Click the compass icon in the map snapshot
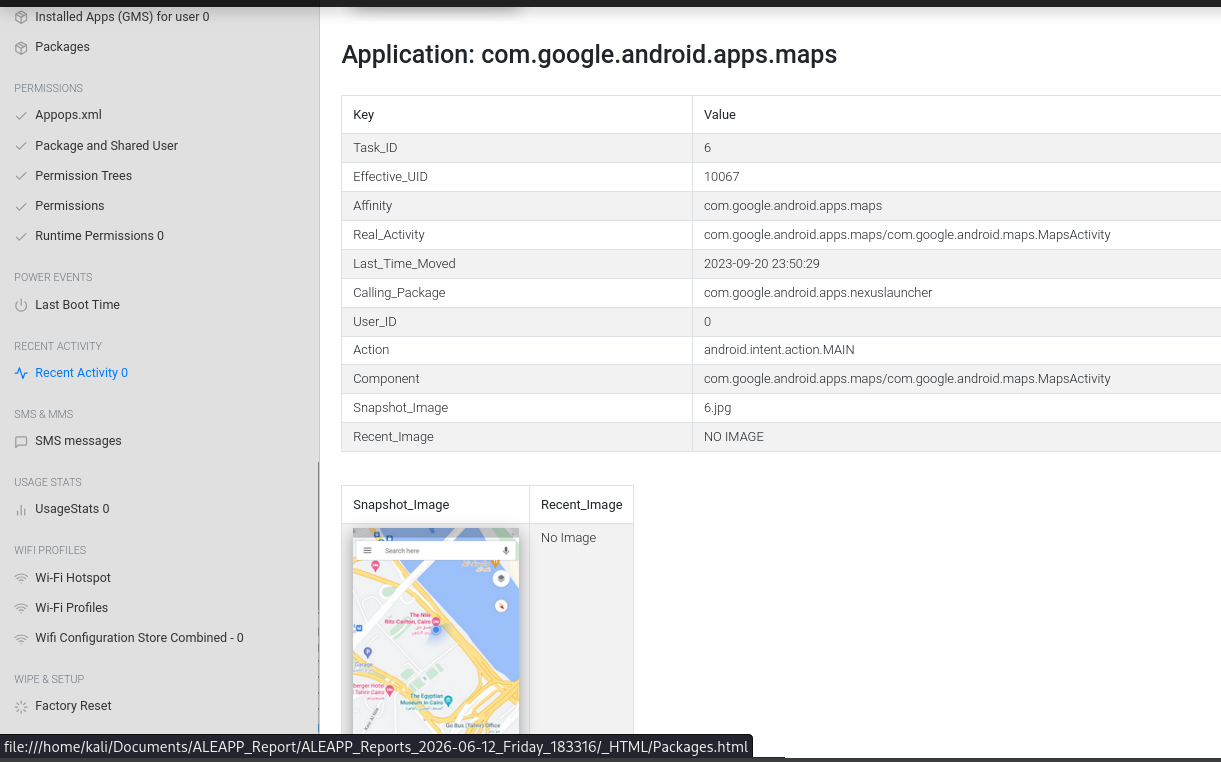Screen dimensions: 1221x762 [x=501, y=606]
